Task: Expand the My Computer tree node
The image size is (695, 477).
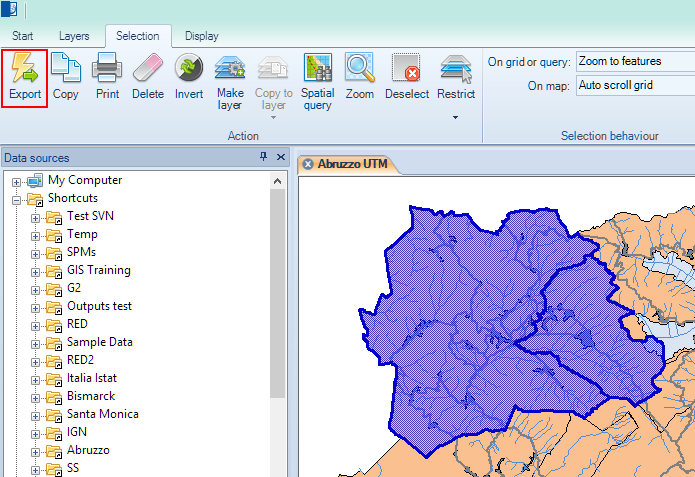Action: click(17, 181)
